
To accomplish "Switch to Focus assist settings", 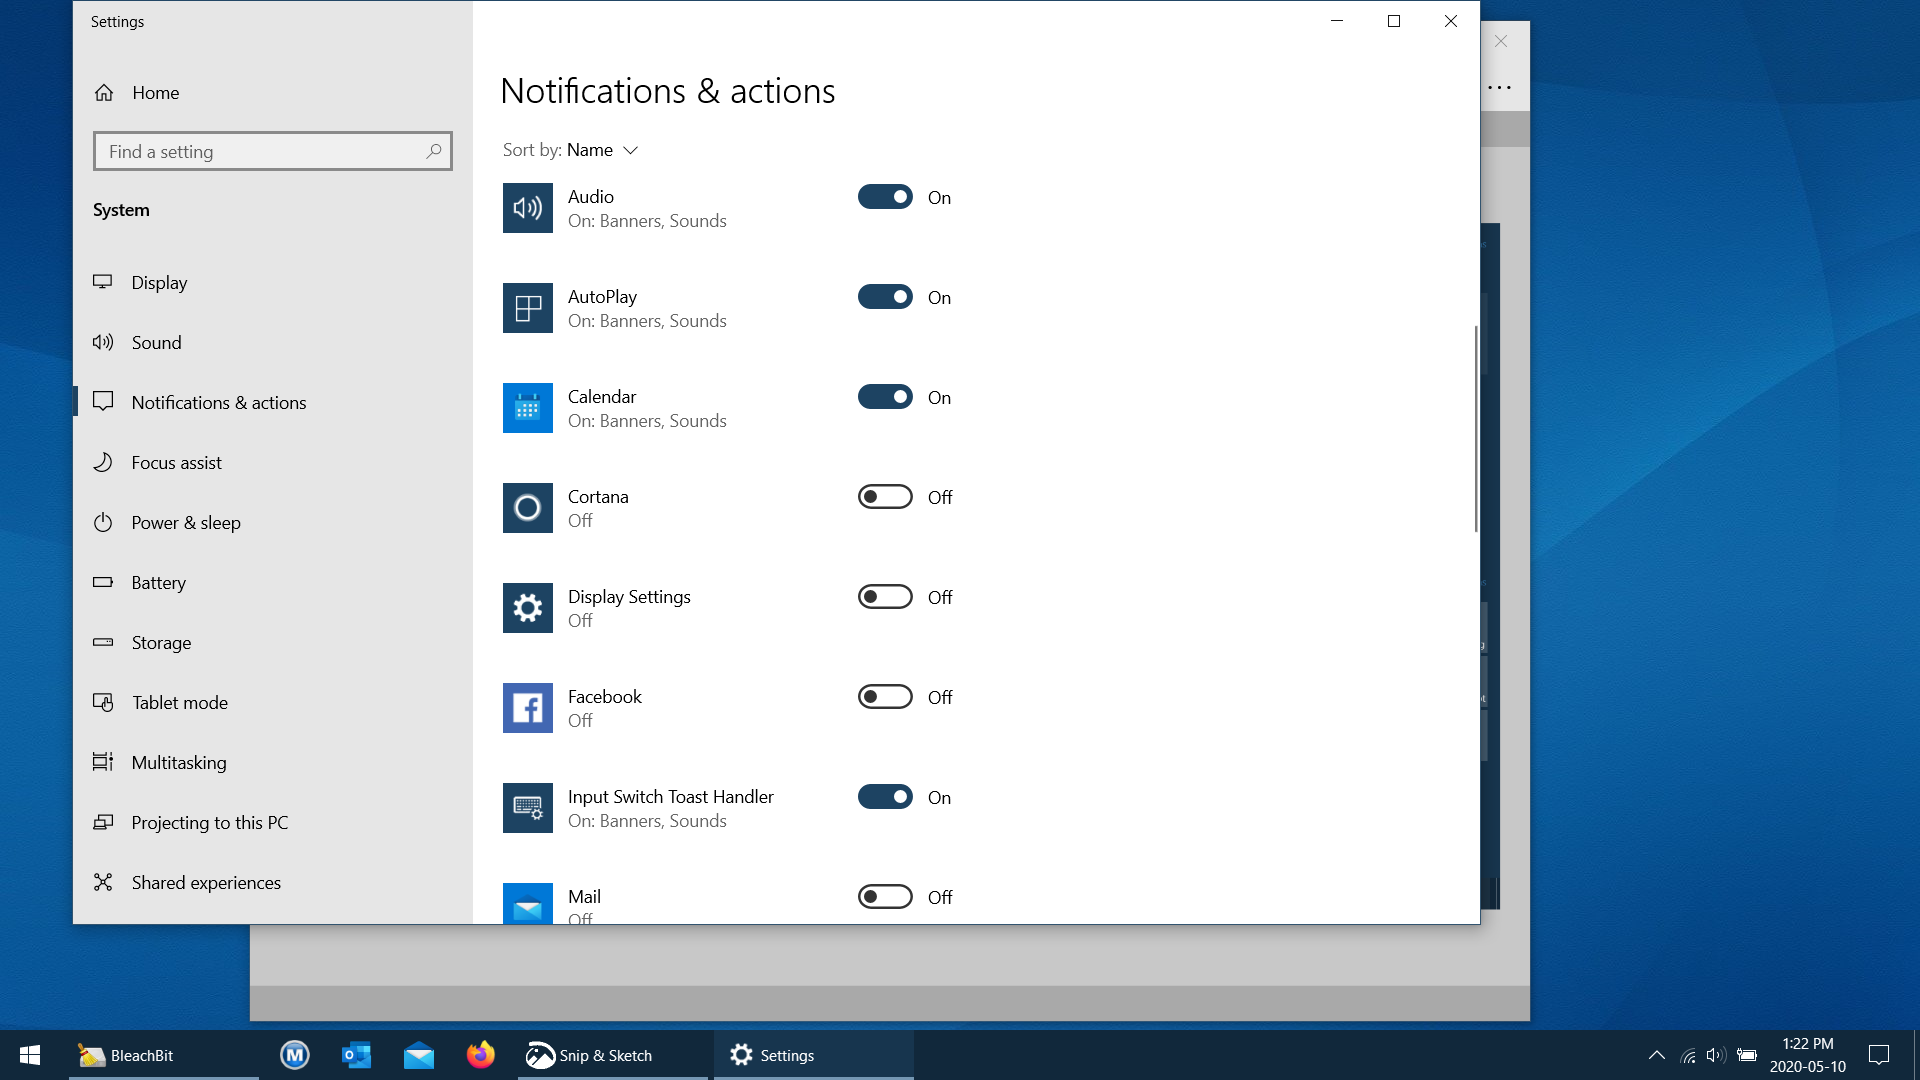I will (177, 462).
